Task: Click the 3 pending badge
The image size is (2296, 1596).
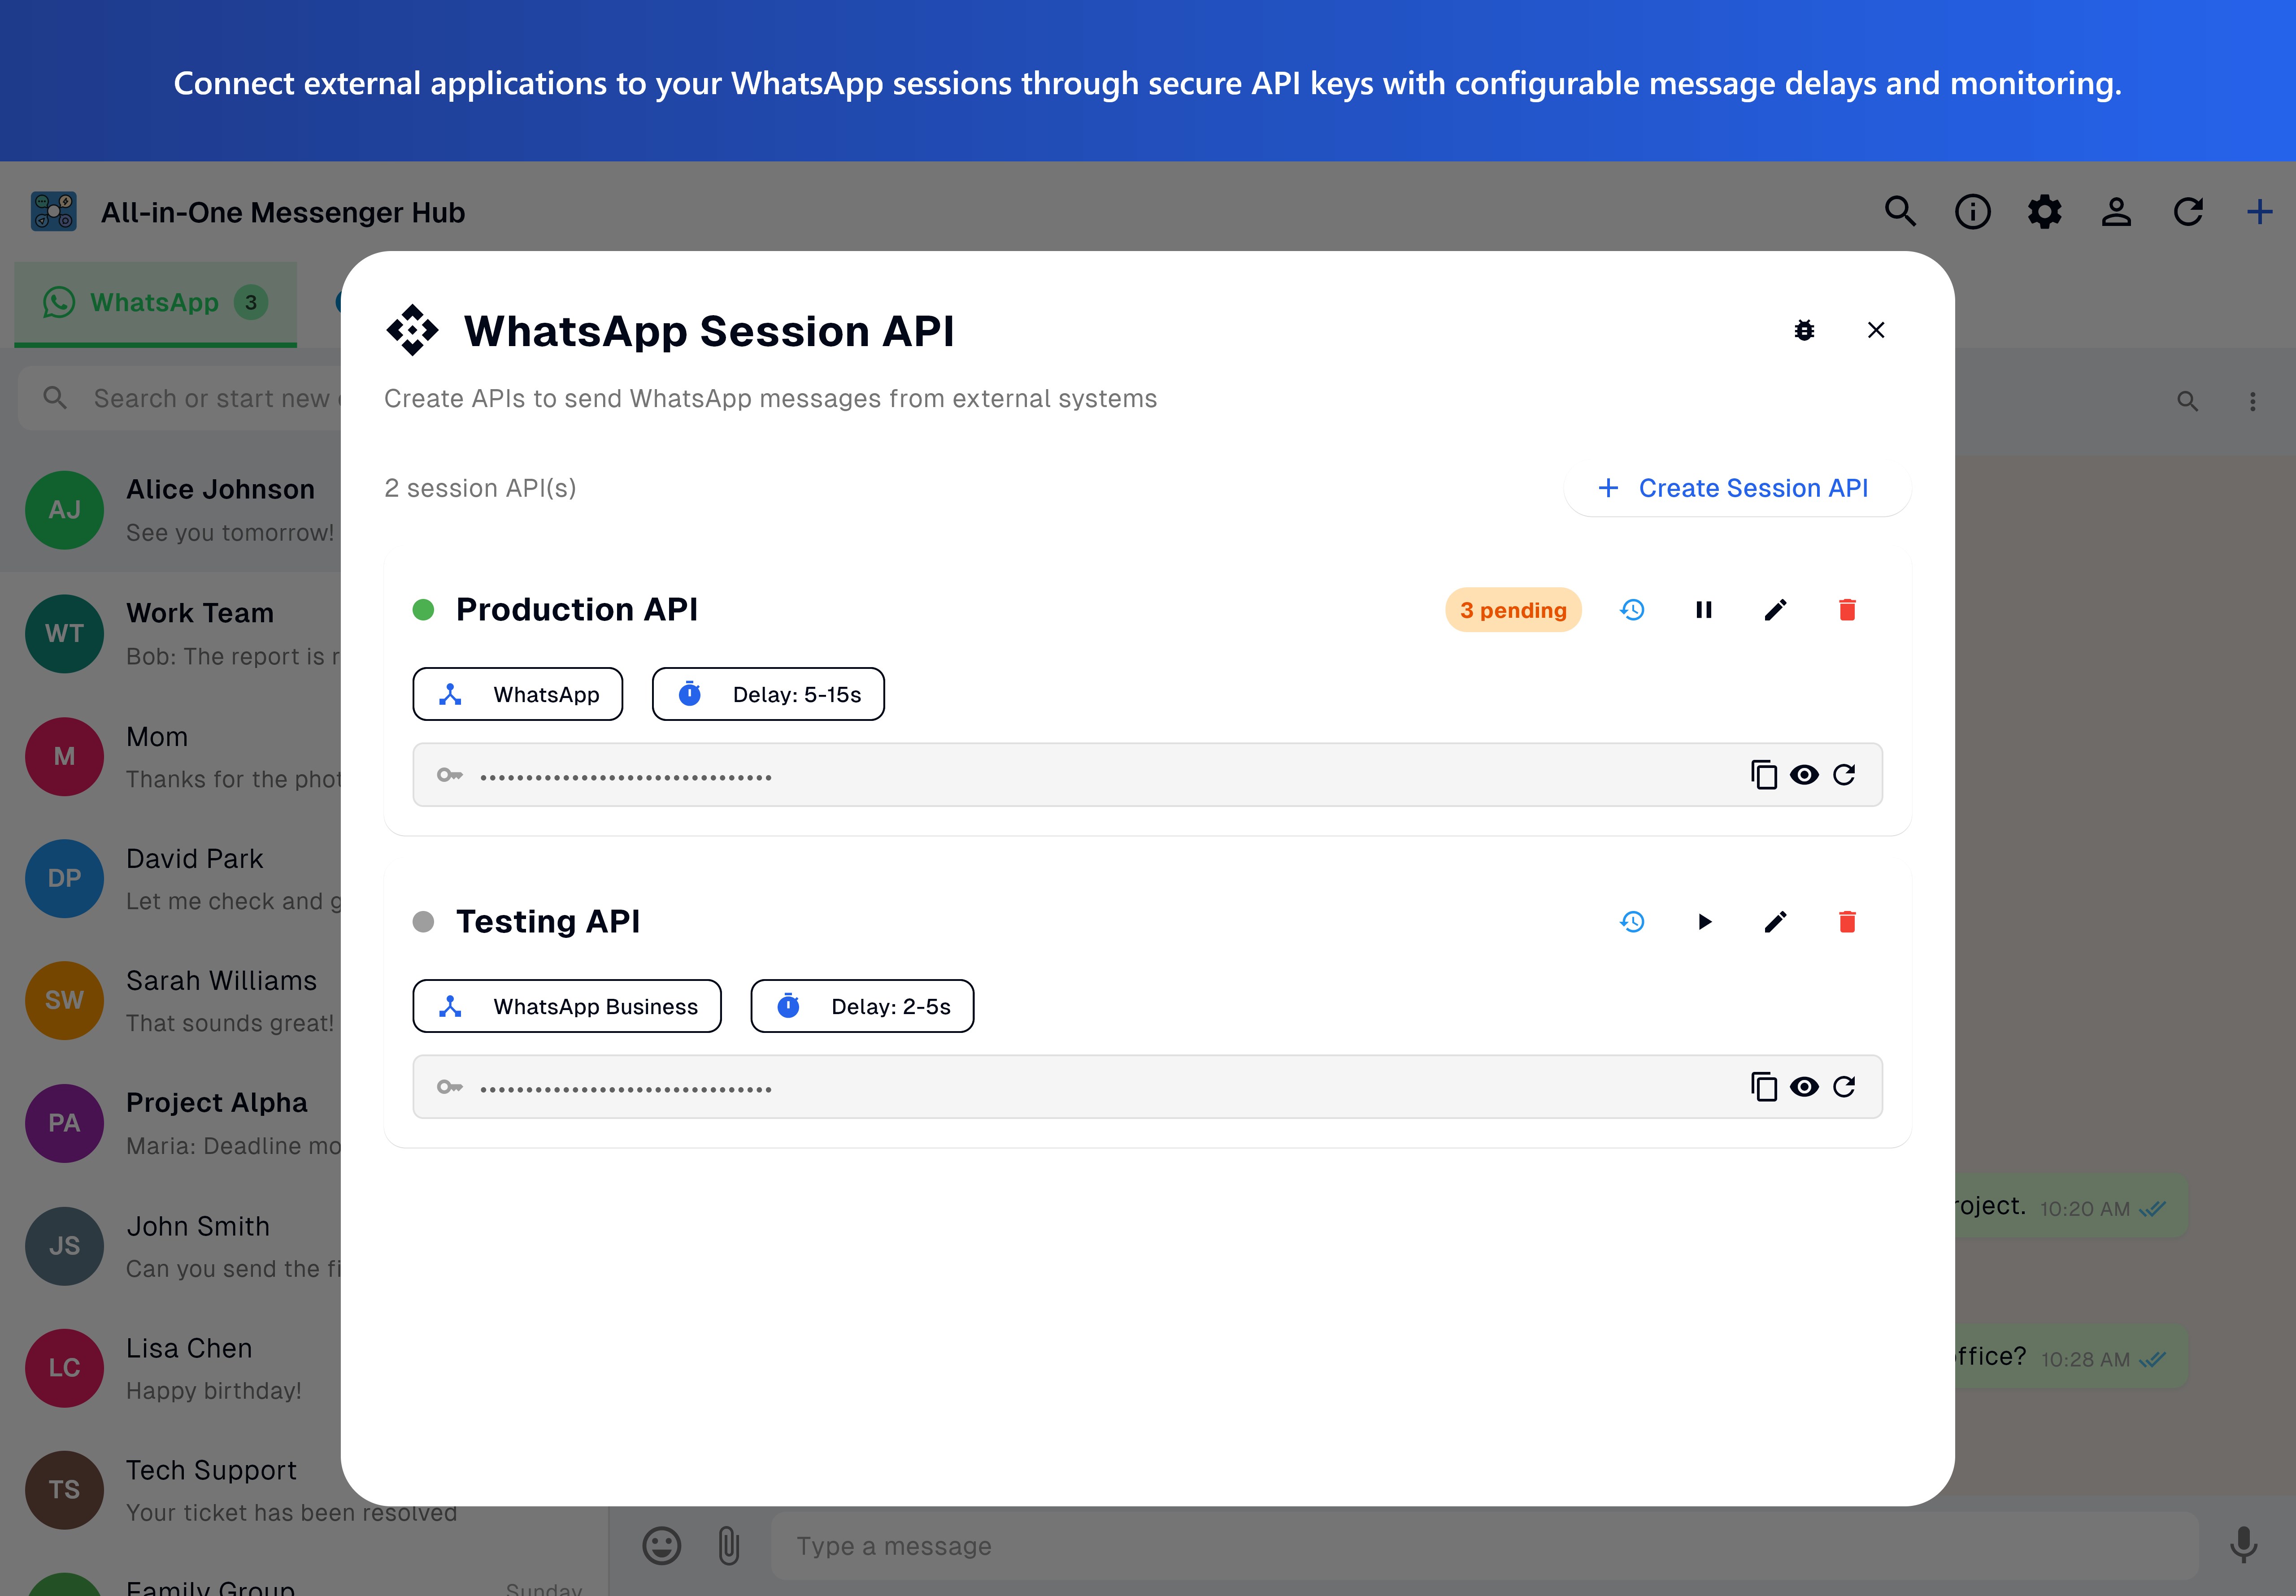Action: click(1513, 610)
